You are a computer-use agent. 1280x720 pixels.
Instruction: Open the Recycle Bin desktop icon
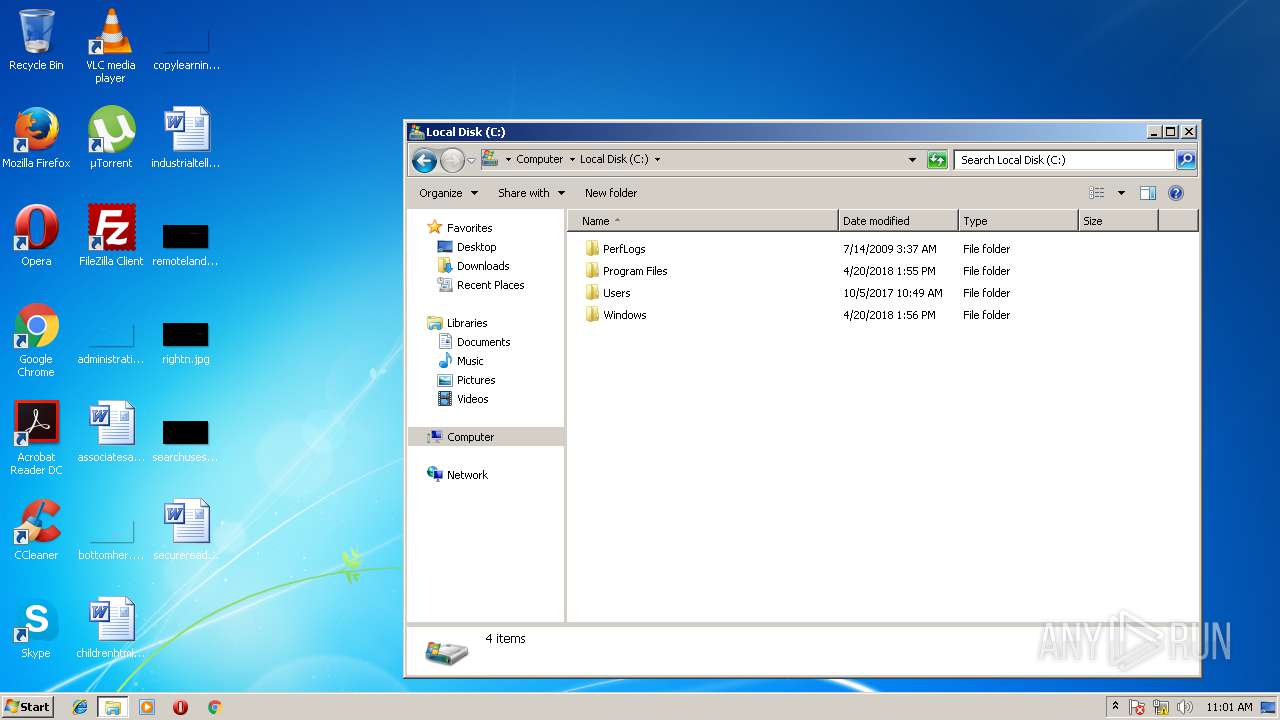36,40
